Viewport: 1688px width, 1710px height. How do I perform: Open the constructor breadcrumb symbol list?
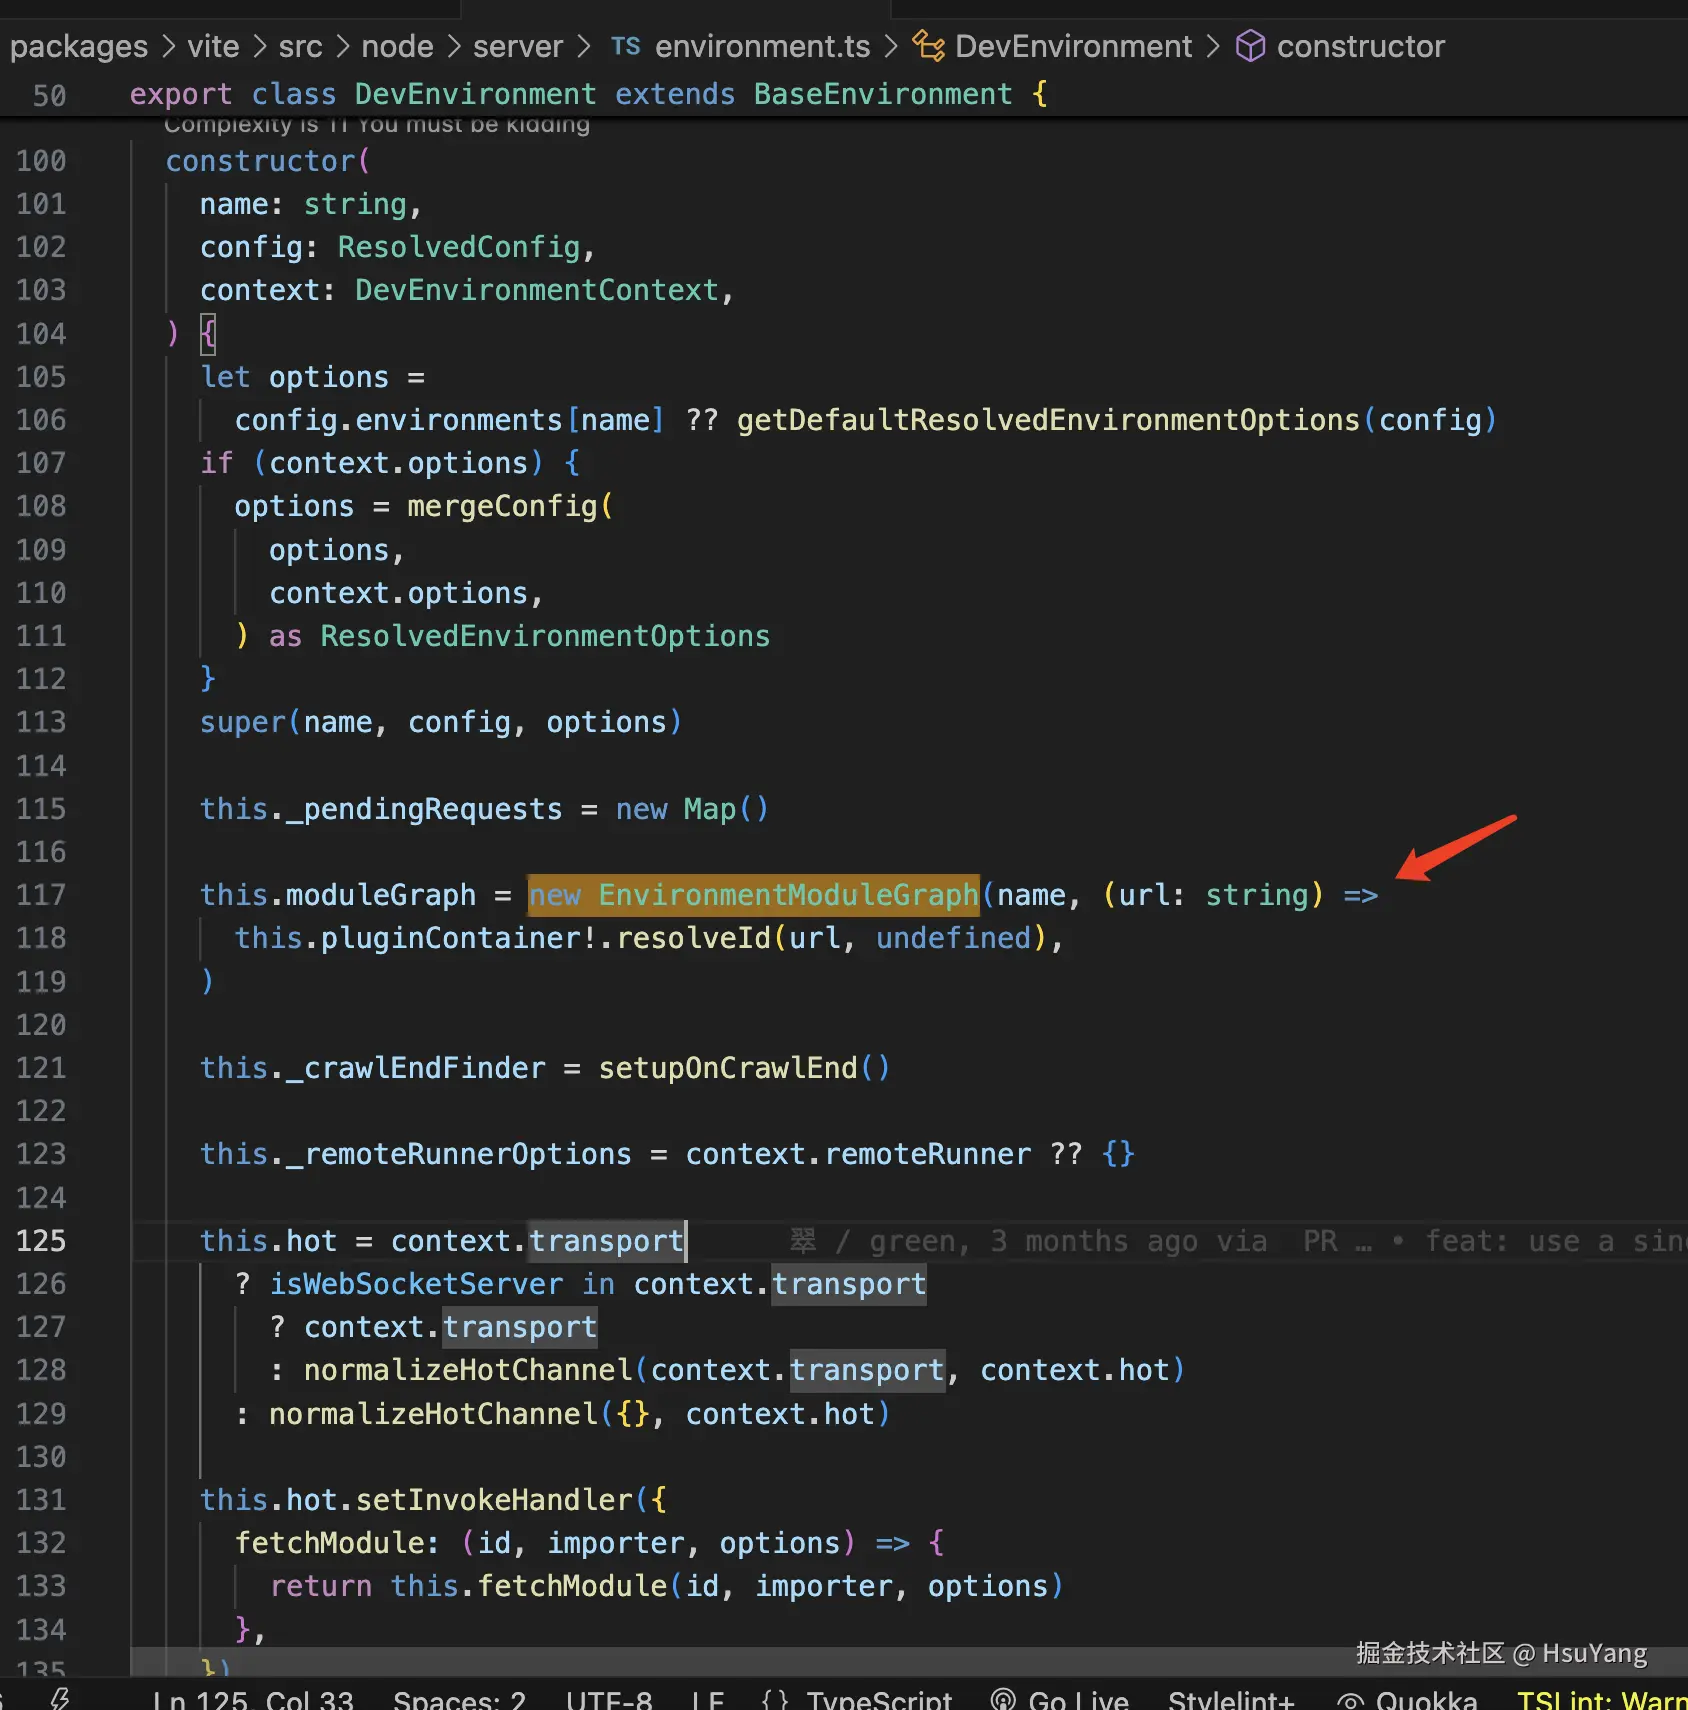pyautogui.click(x=1361, y=46)
